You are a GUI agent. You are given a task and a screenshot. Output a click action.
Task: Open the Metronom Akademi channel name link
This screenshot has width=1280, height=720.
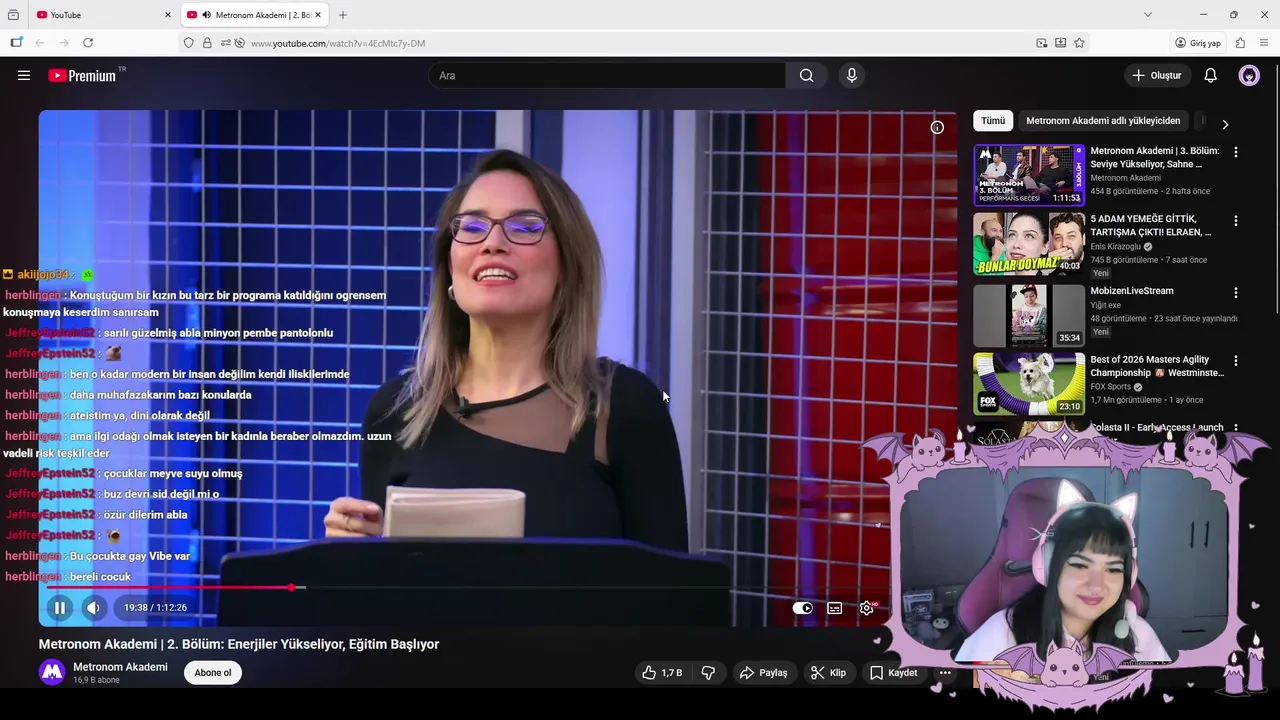point(120,667)
